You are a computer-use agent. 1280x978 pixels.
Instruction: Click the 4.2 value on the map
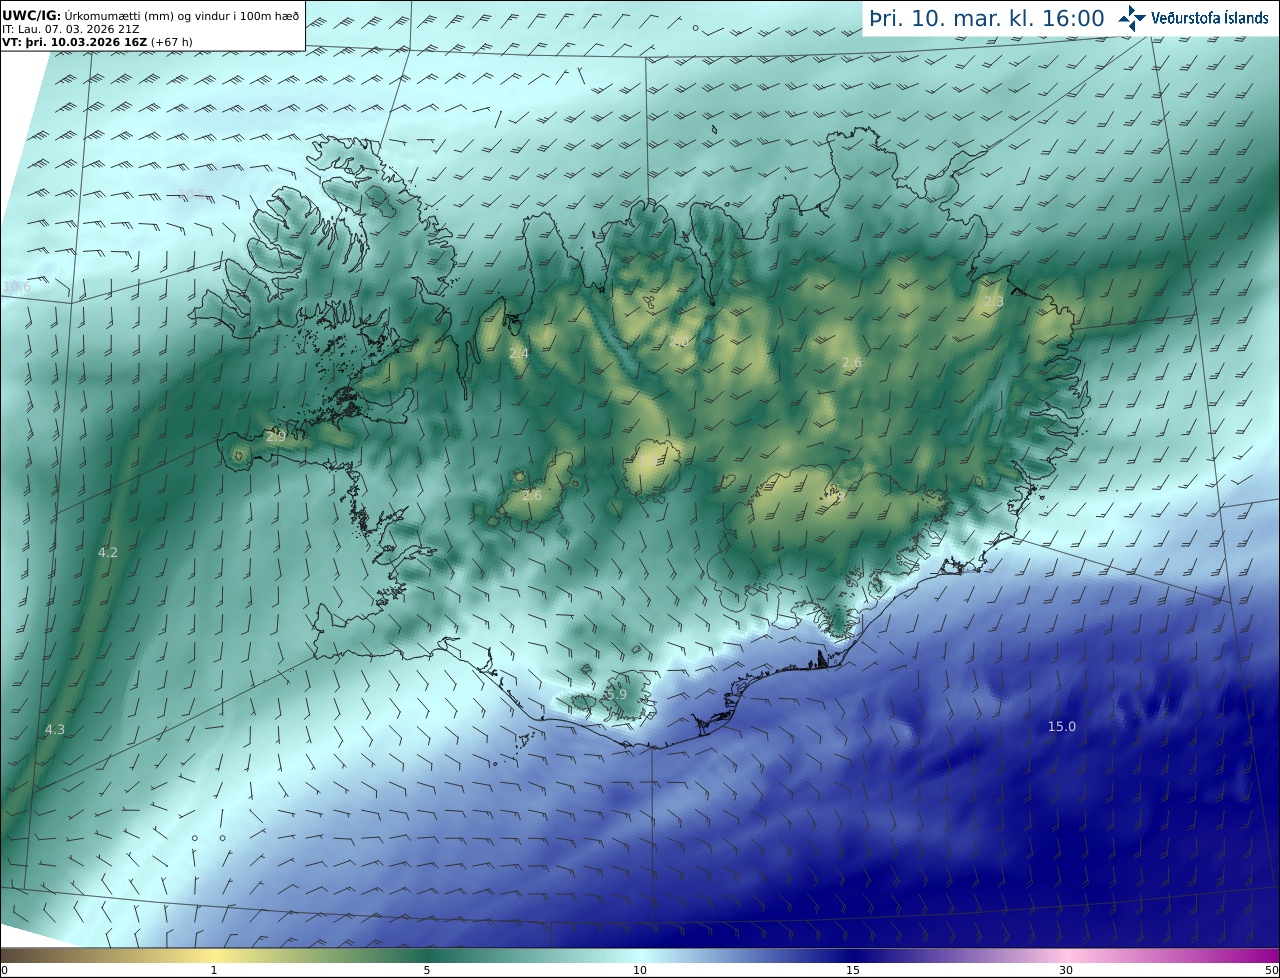pyautogui.click(x=108, y=553)
